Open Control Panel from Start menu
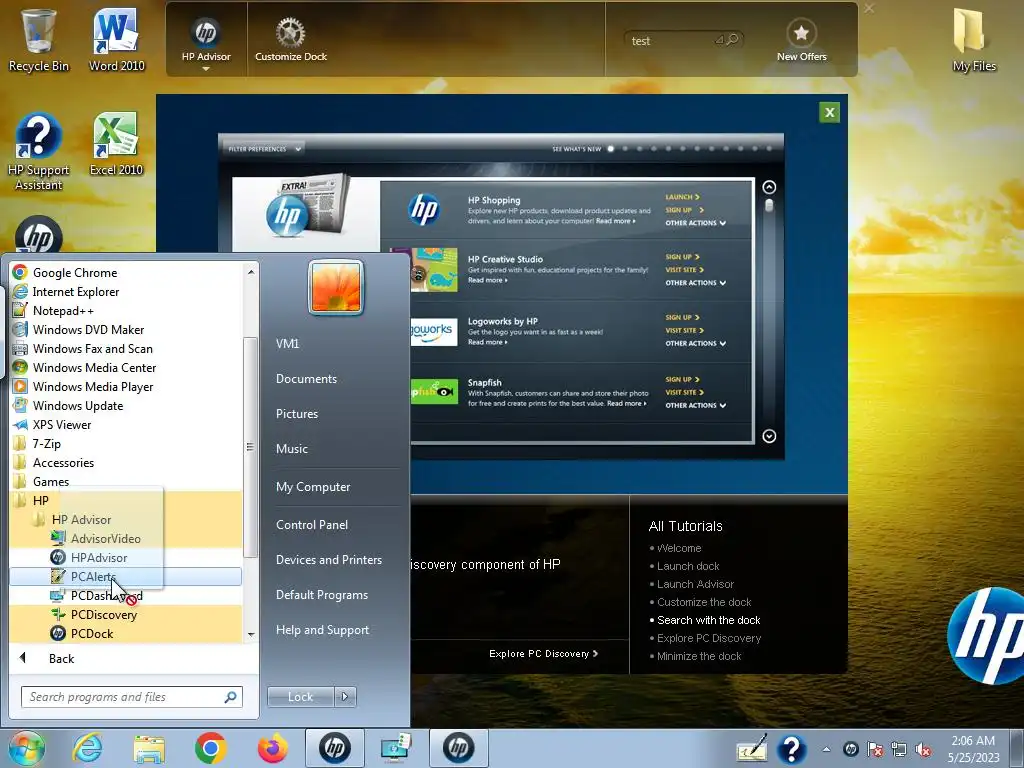 pyautogui.click(x=312, y=524)
